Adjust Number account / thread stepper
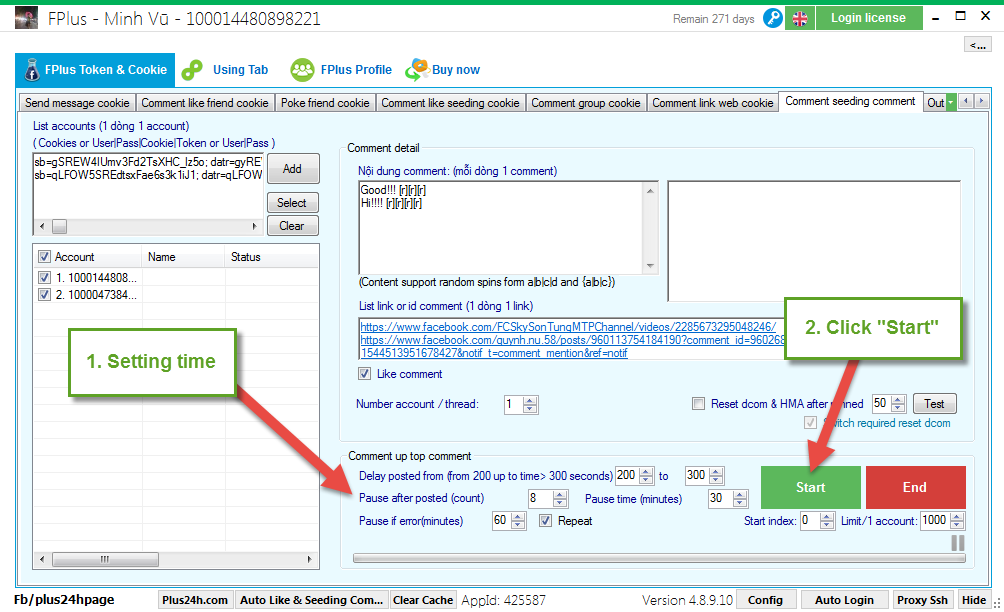 (x=530, y=405)
